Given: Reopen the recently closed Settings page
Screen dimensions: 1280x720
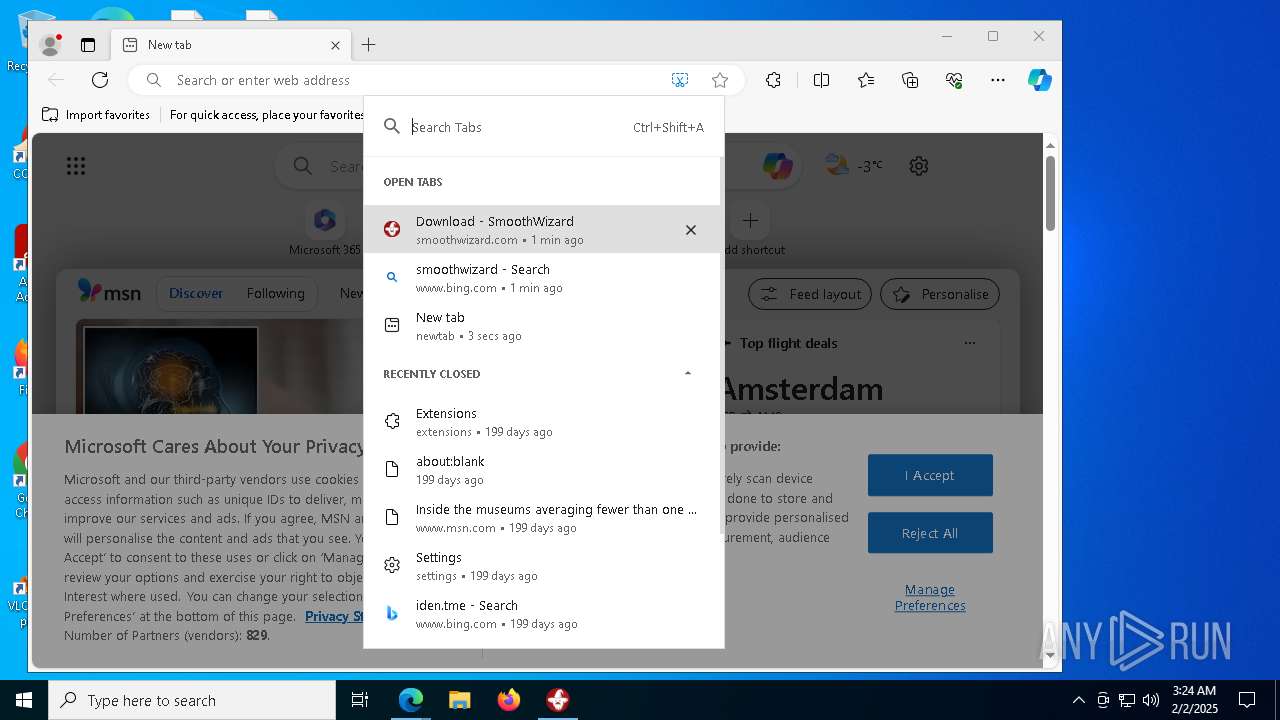Looking at the screenshot, I should [542, 566].
